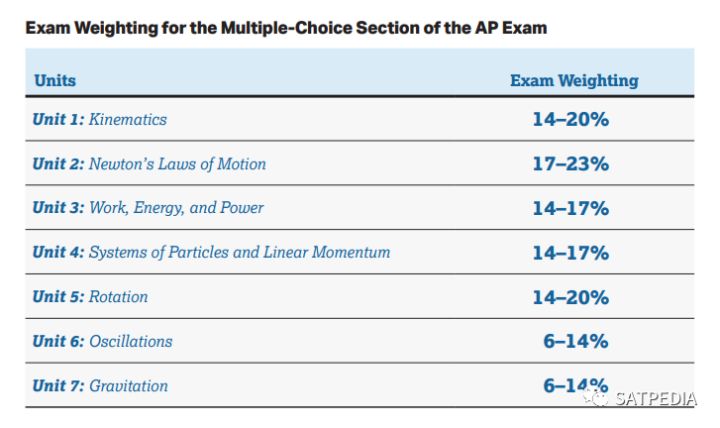Click the 17–23% weighting value
Screen dimensions: 720x428
570,163
